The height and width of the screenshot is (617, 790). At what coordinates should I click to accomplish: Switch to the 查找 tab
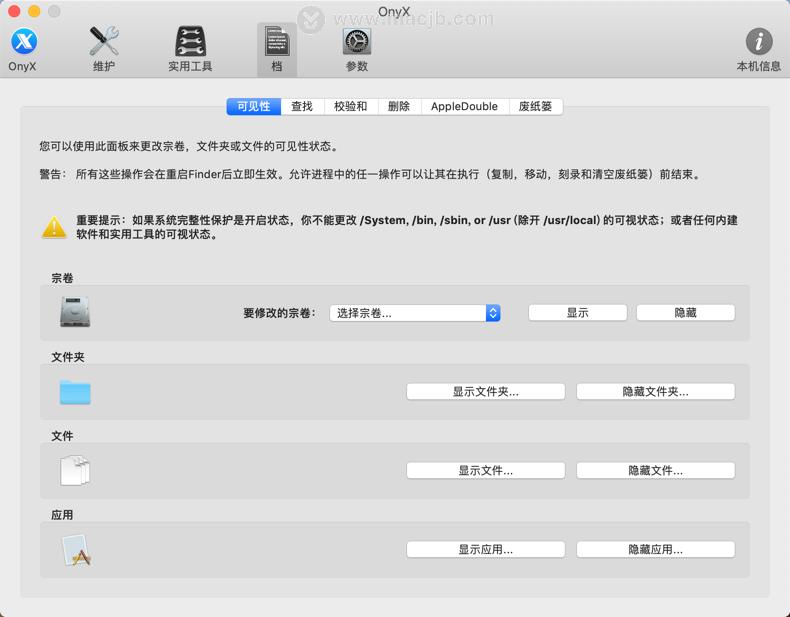pyautogui.click(x=302, y=106)
